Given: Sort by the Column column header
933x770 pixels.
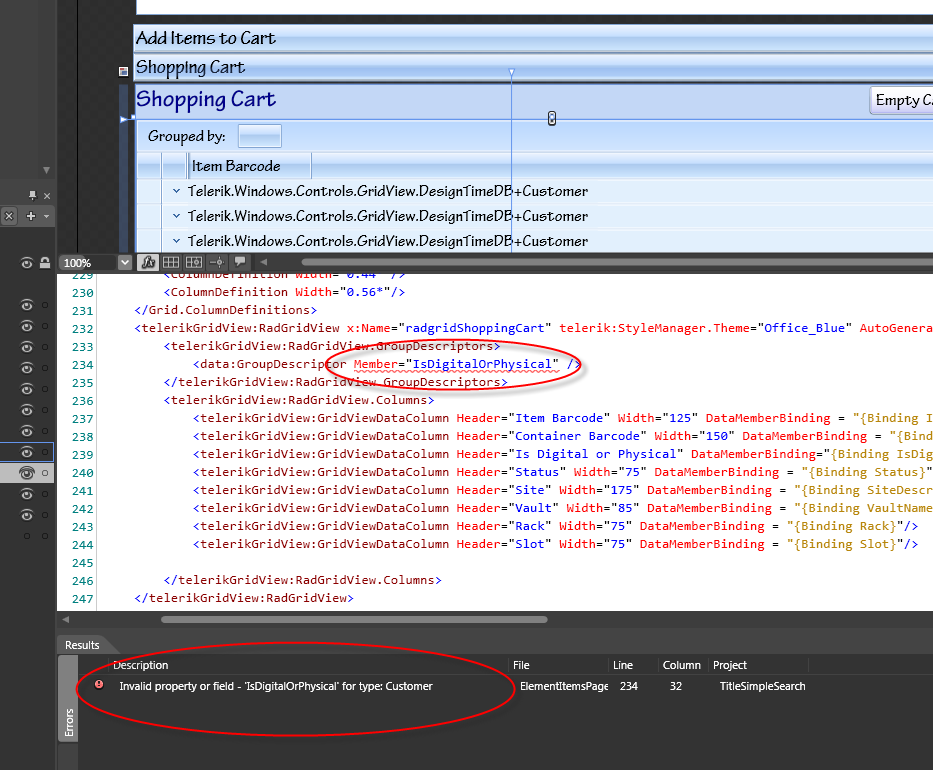Looking at the screenshot, I should click(x=682, y=665).
